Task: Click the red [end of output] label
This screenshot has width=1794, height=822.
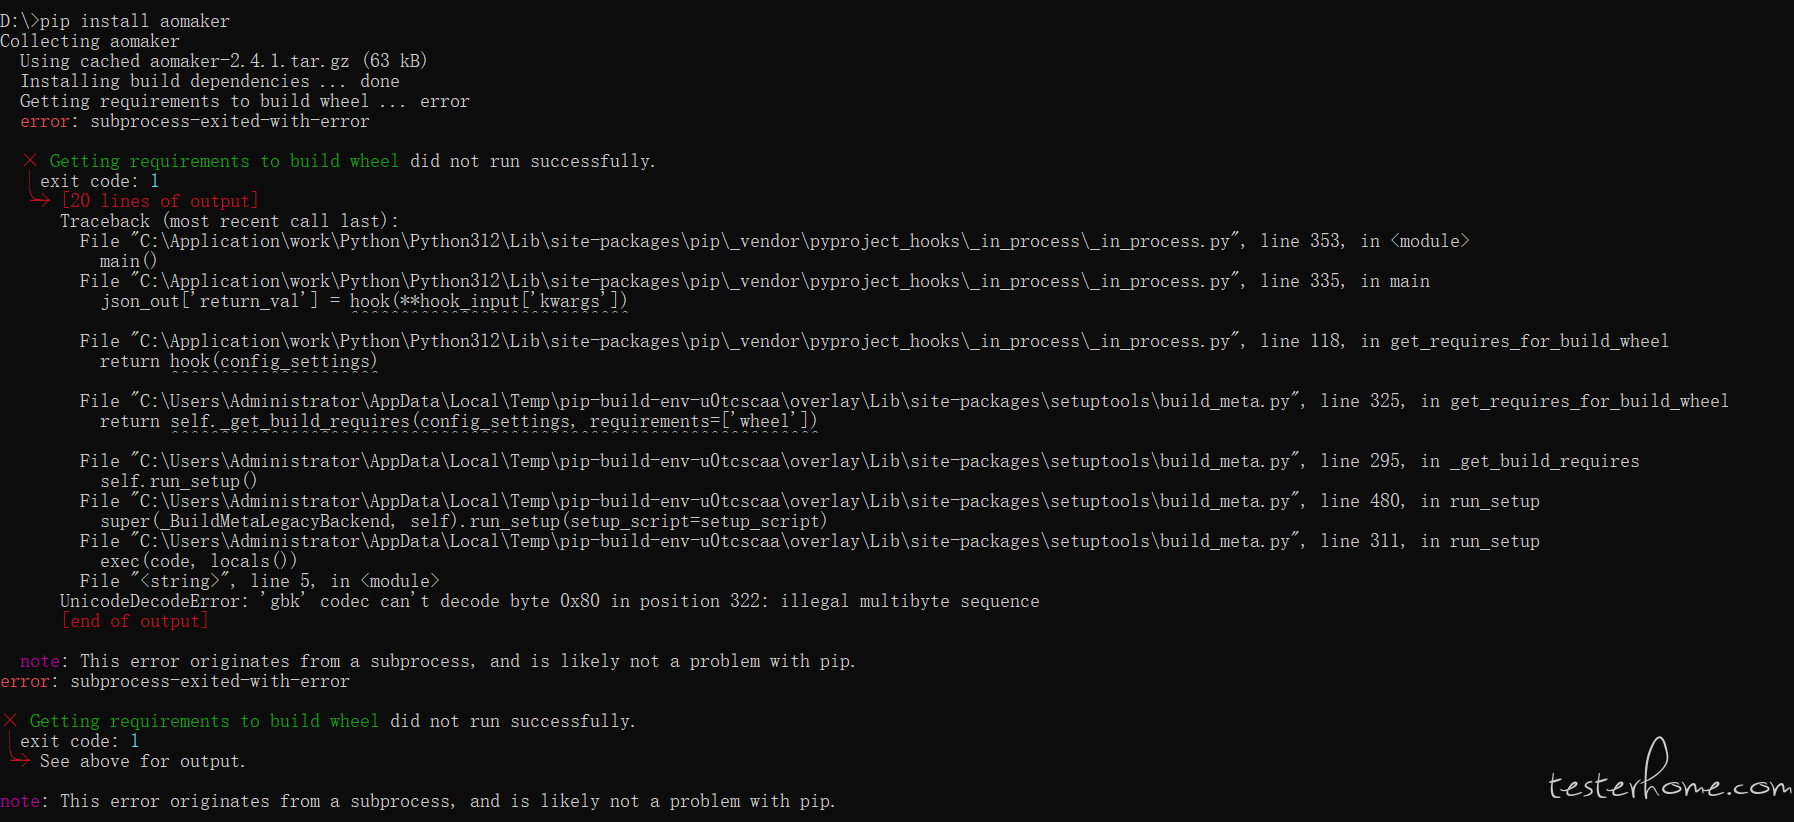Action: [135, 621]
